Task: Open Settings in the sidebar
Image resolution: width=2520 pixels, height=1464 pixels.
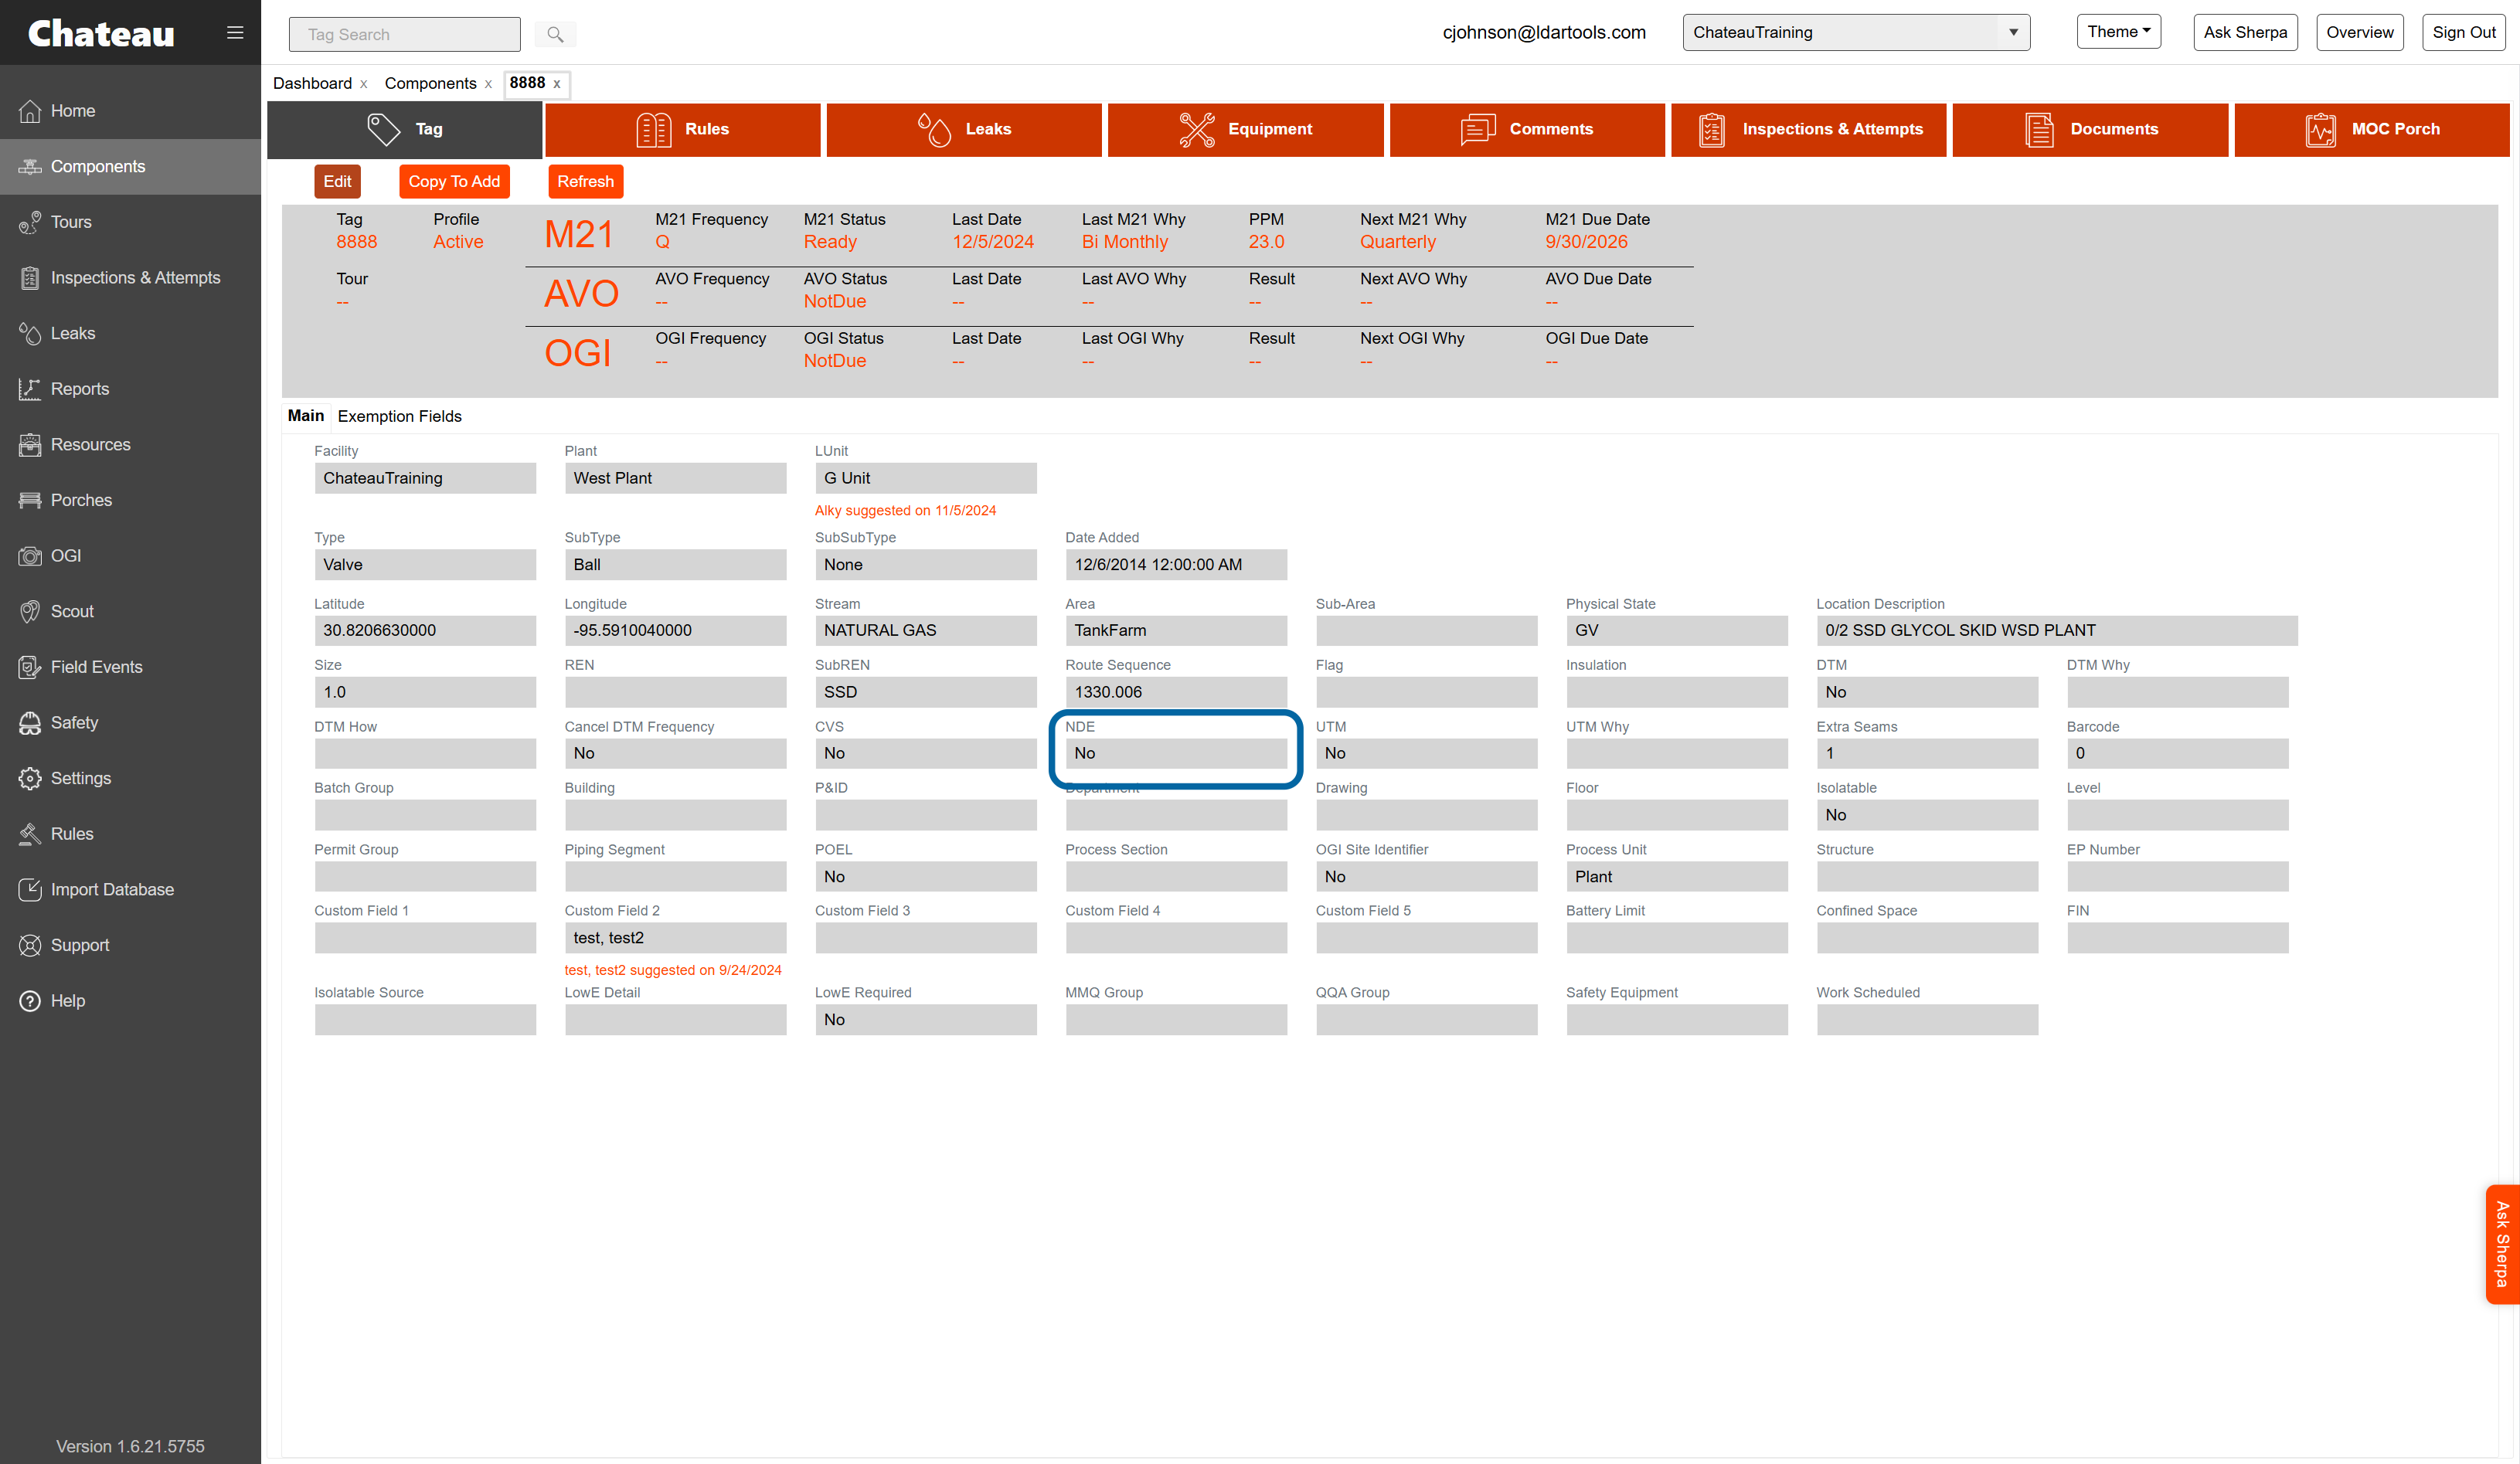Action: [x=130, y=778]
